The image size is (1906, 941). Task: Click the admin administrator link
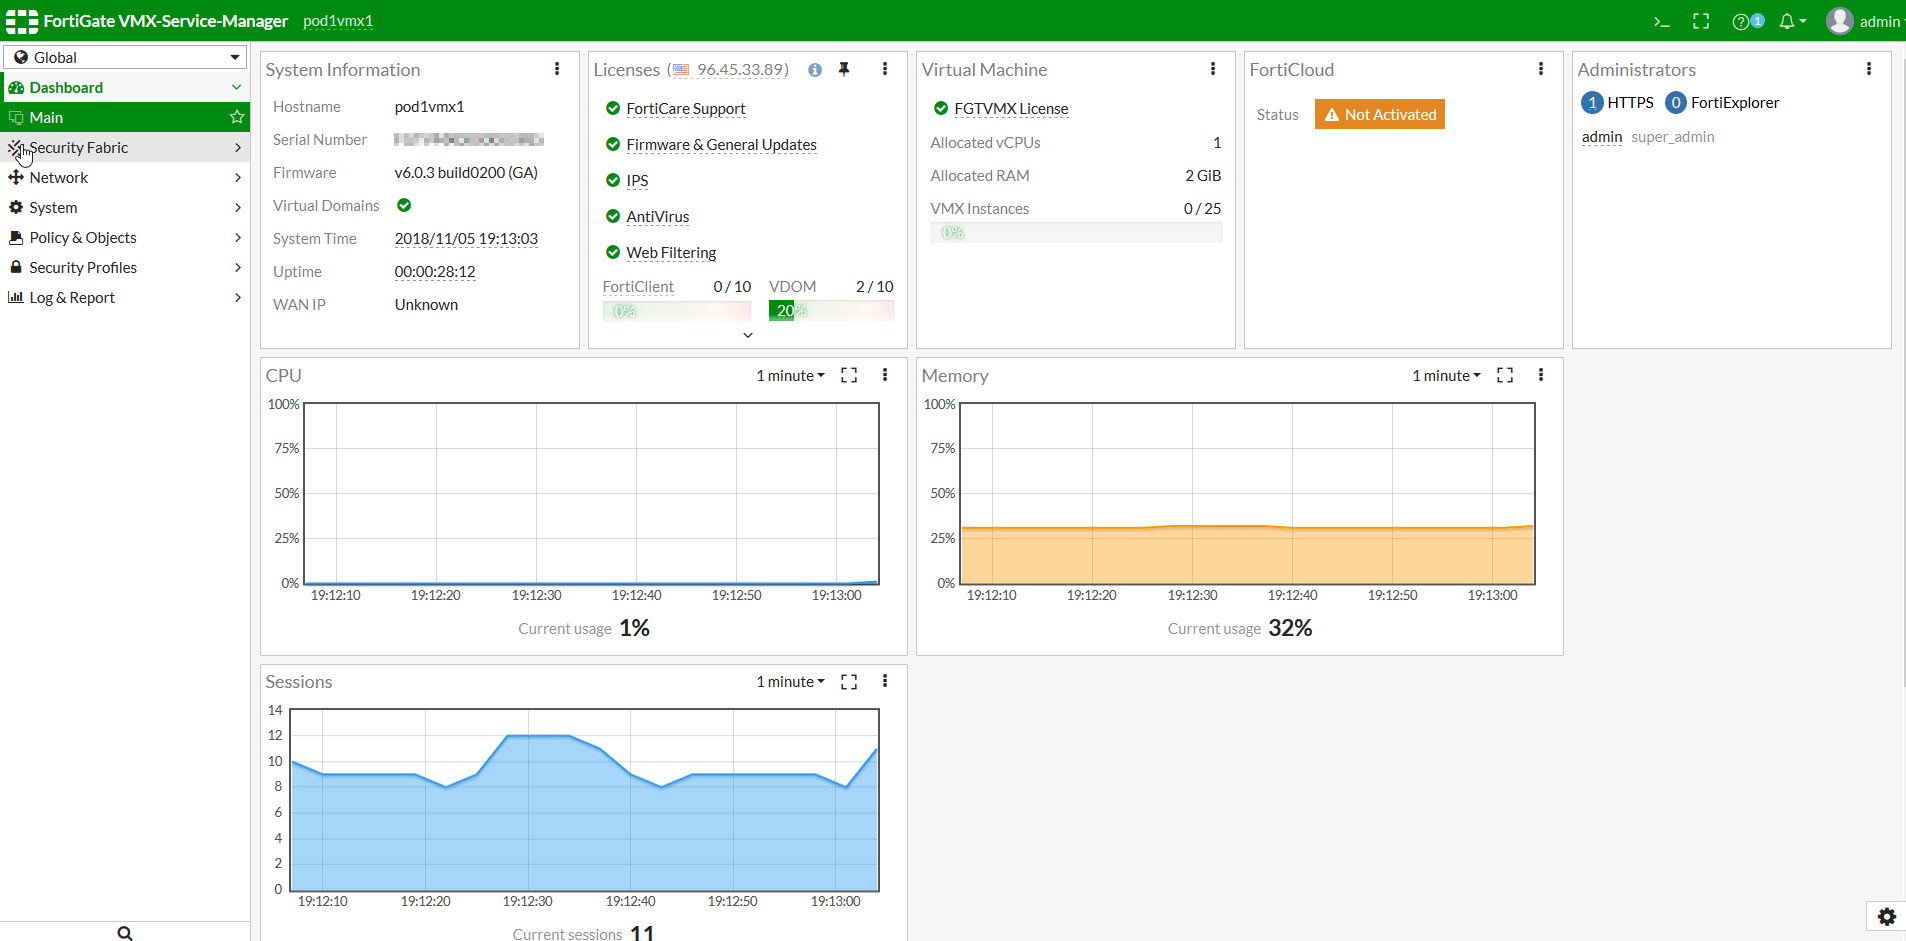point(1602,137)
